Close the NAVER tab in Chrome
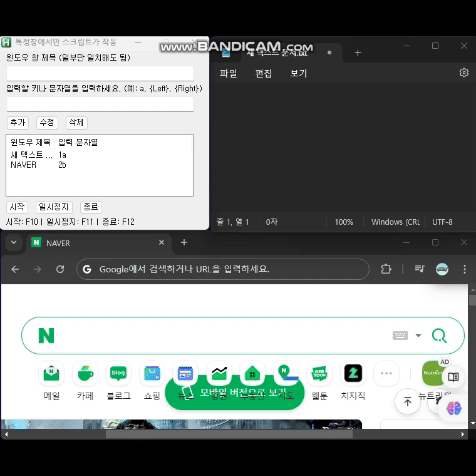476x476 pixels. click(162, 242)
